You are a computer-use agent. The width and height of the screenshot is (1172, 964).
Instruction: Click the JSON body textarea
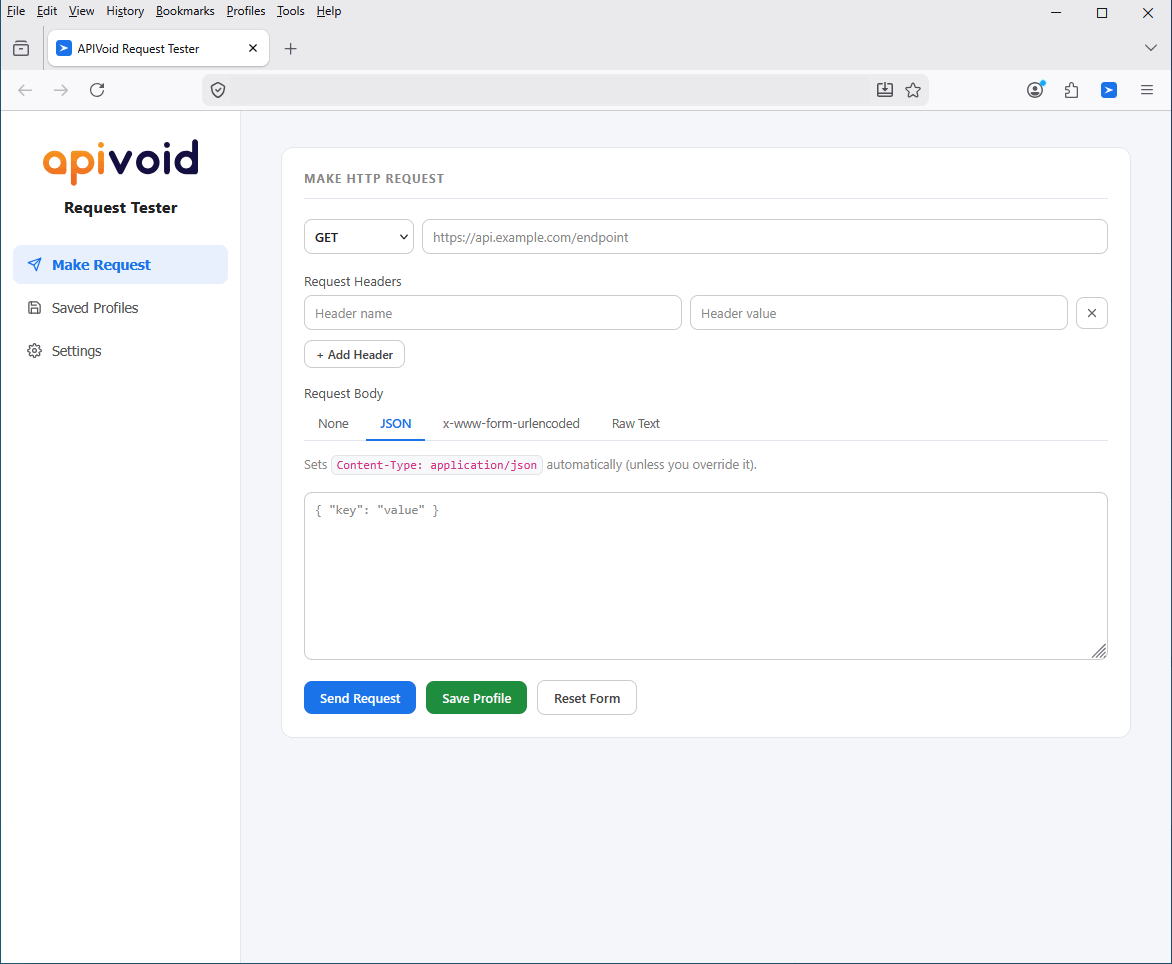point(706,576)
